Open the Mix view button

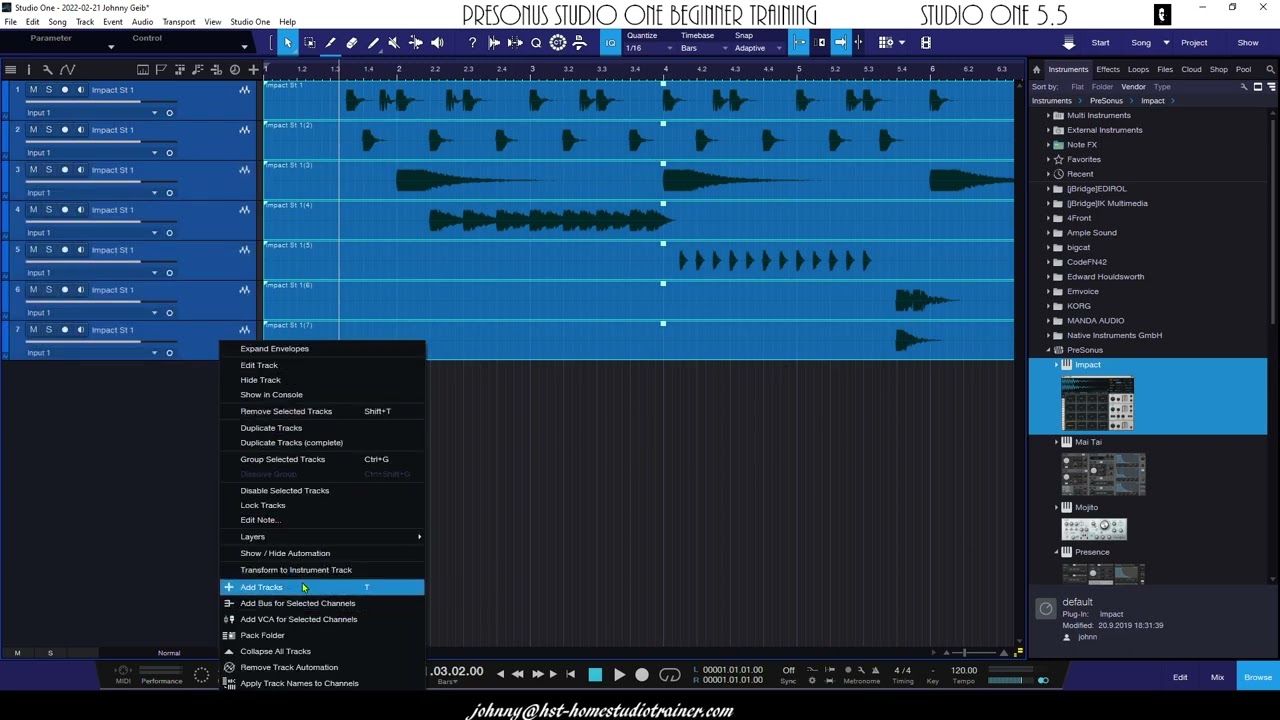click(x=1217, y=677)
